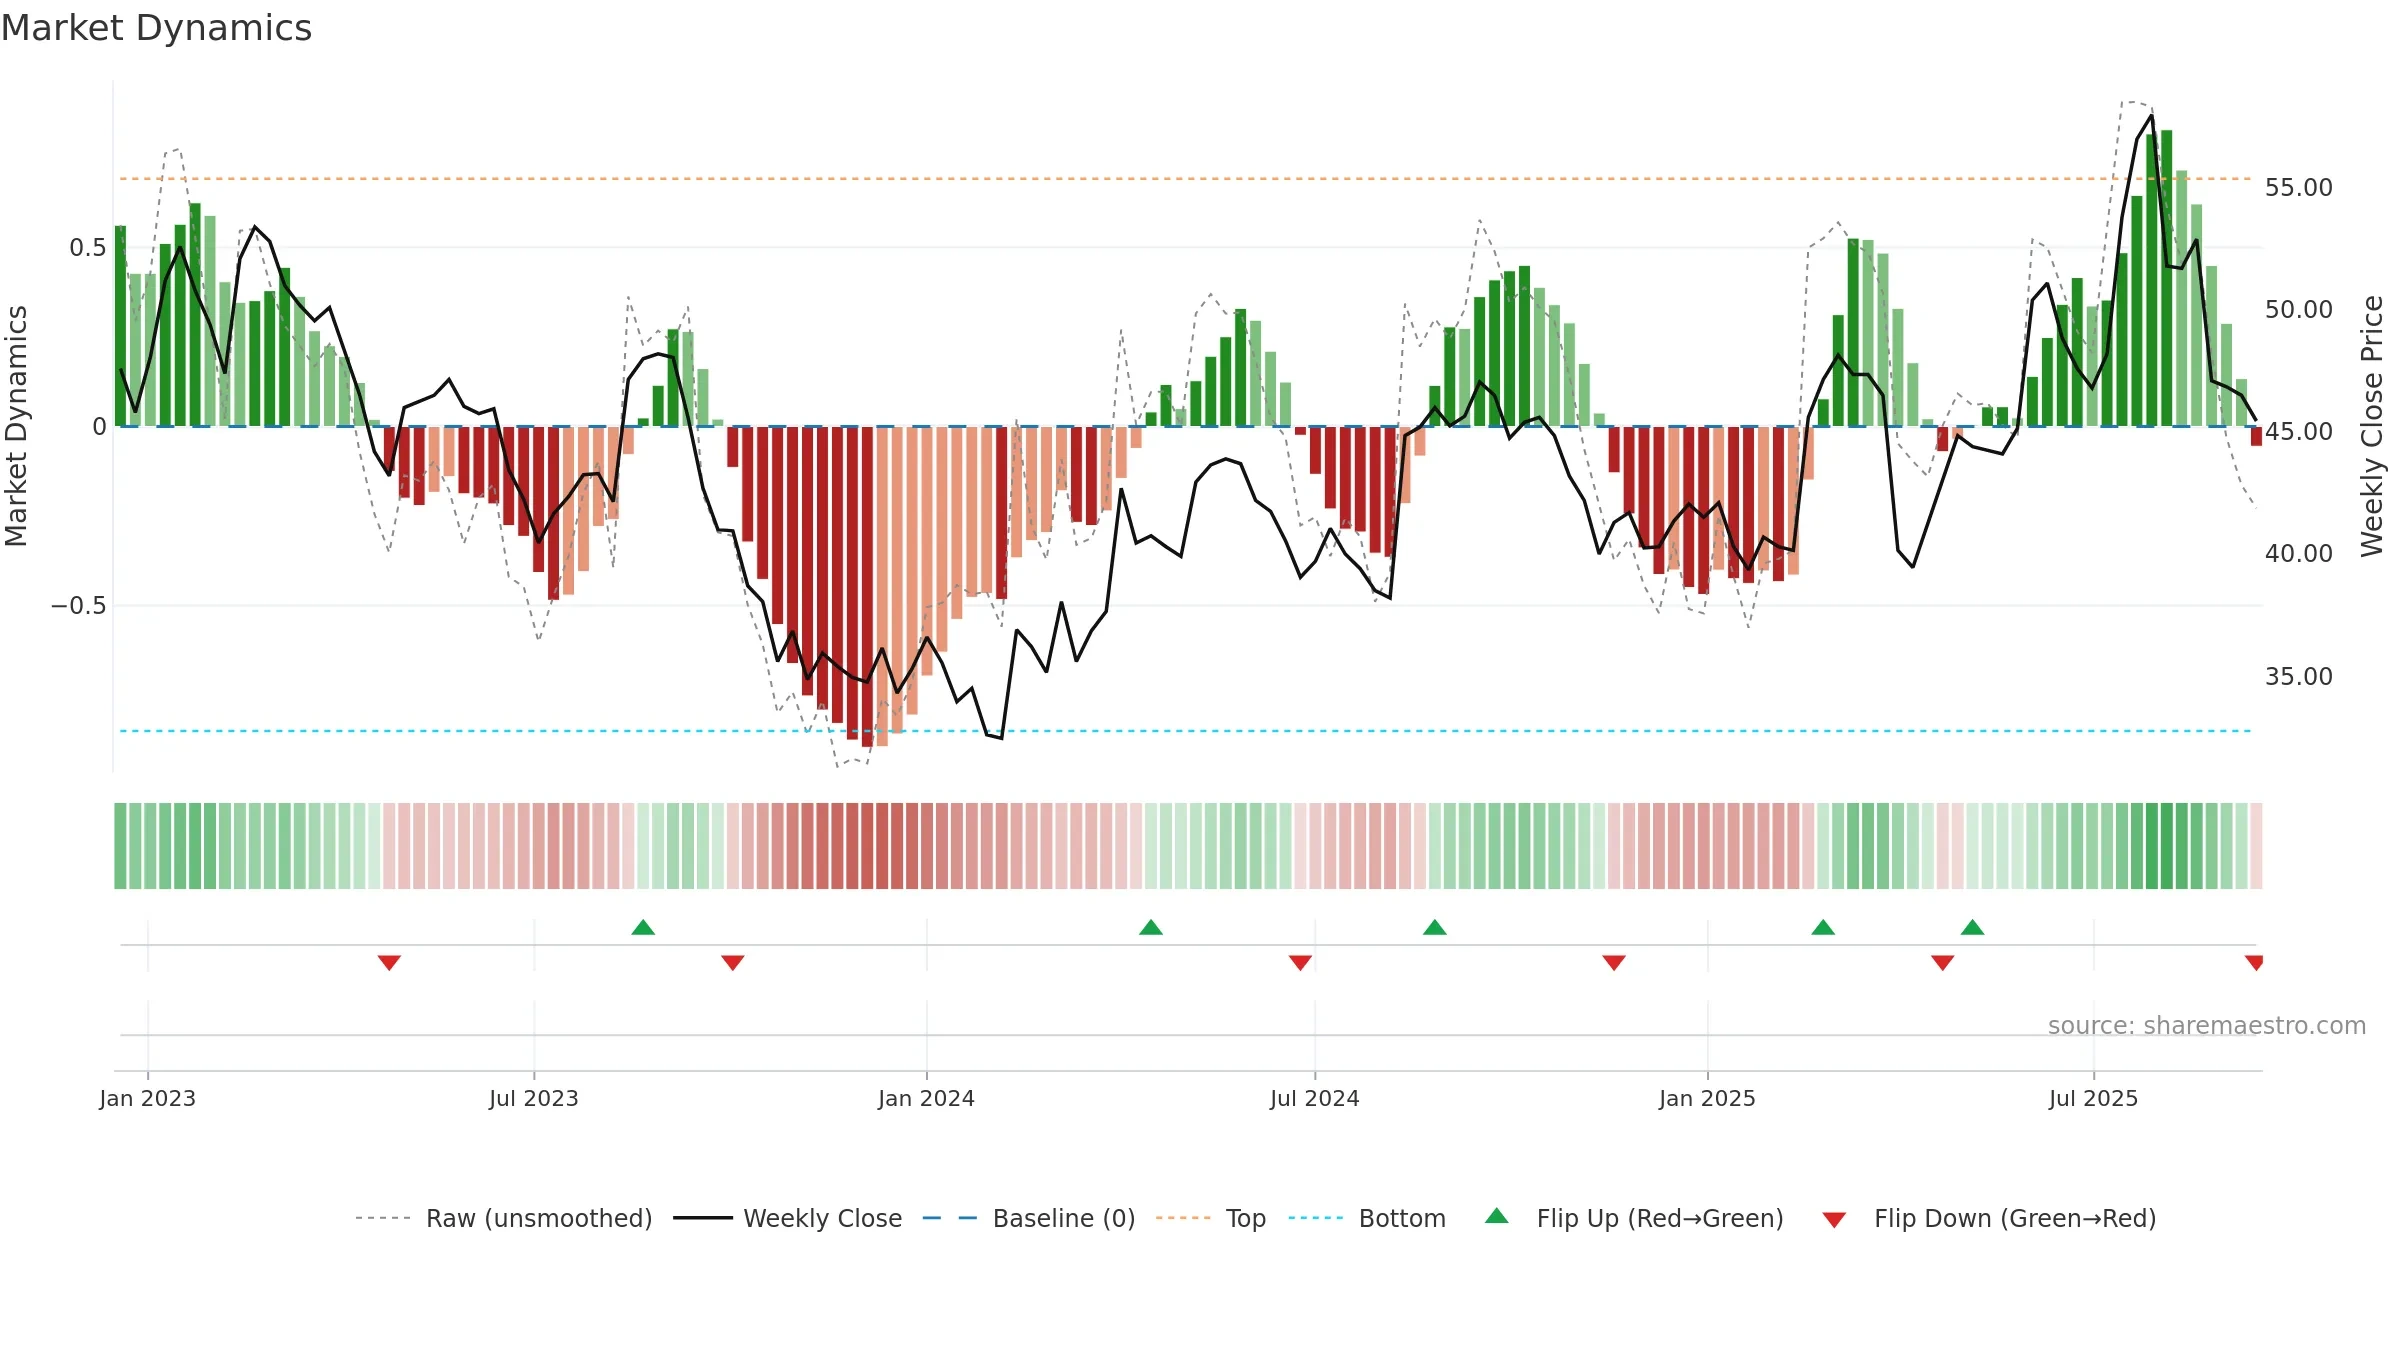Click the cyan dashed Bottom threshold line
The image size is (2400, 1350).
[1186, 731]
